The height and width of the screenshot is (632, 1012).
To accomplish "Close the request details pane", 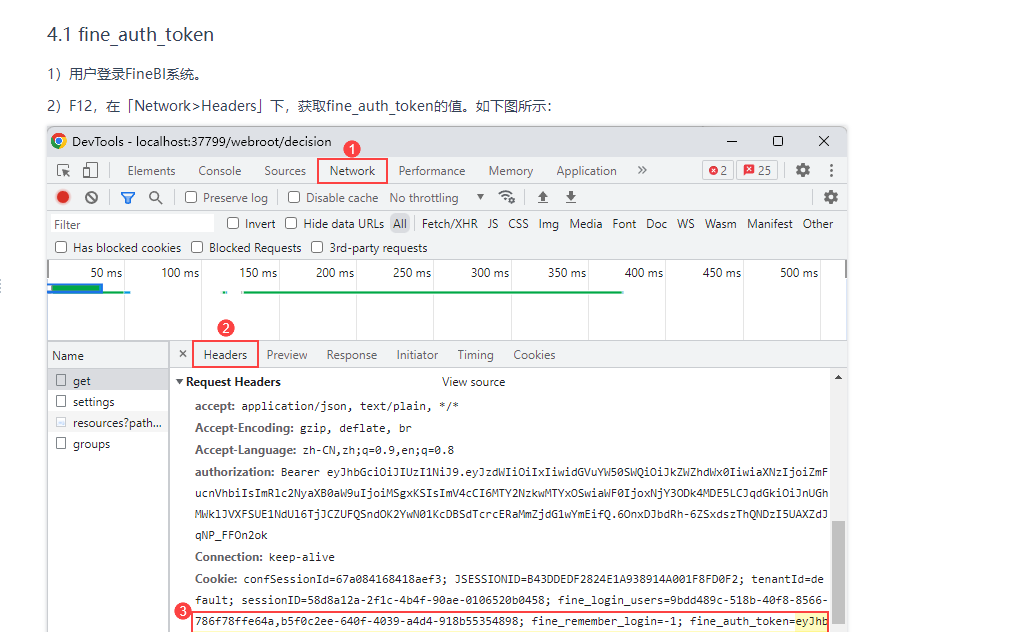I will click(x=183, y=354).
